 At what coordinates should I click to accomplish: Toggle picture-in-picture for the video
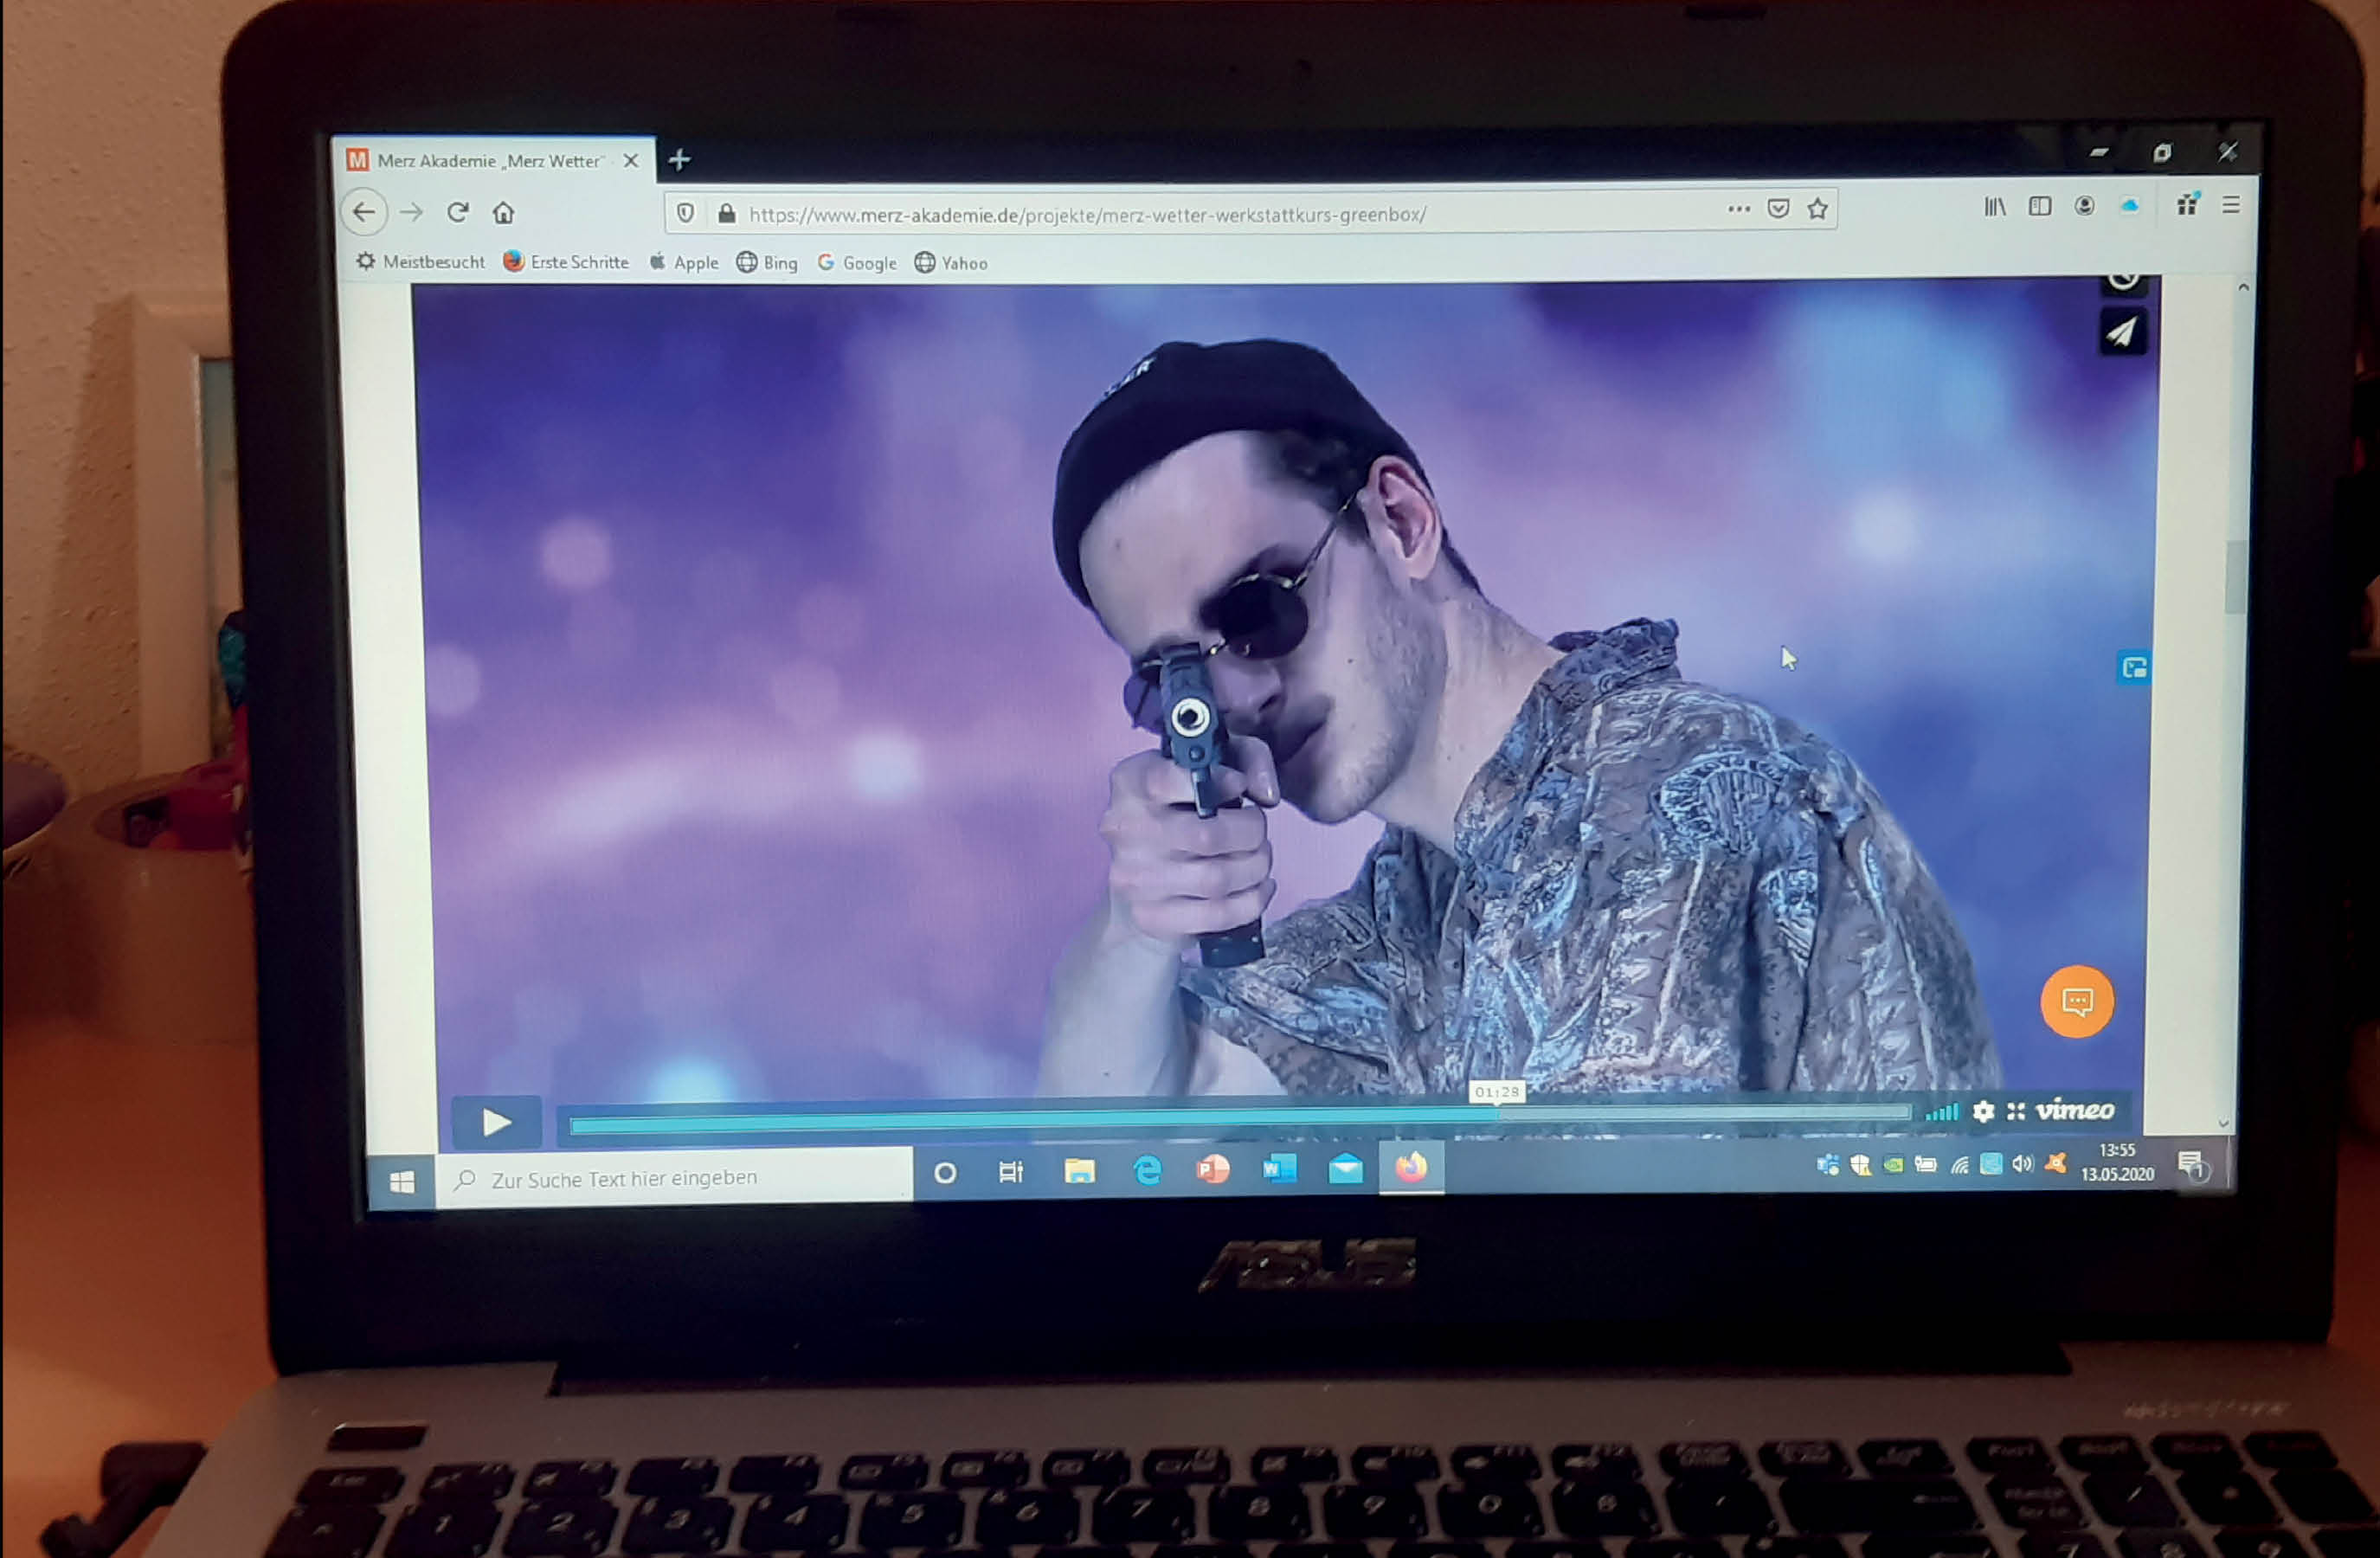(2134, 668)
